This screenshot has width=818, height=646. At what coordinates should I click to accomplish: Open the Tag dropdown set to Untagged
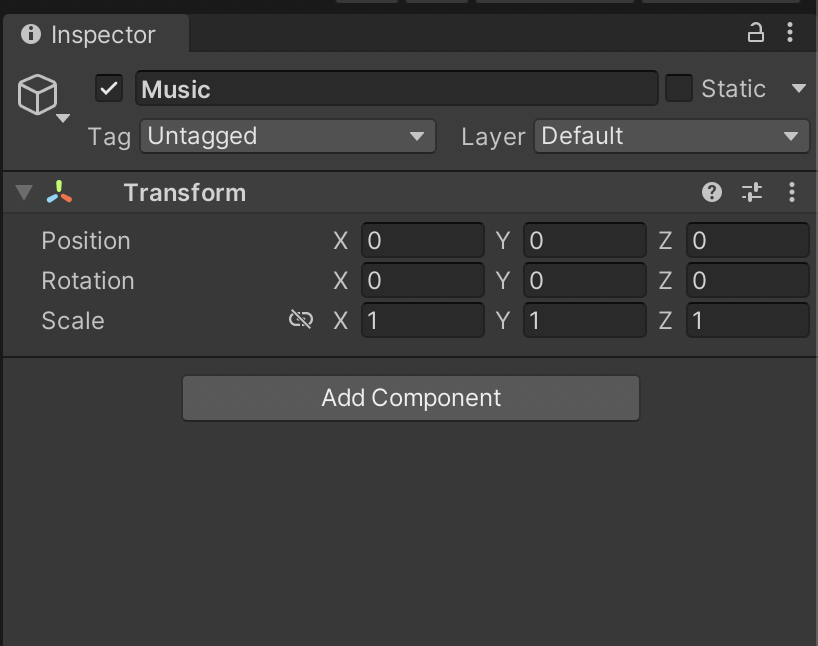287,136
